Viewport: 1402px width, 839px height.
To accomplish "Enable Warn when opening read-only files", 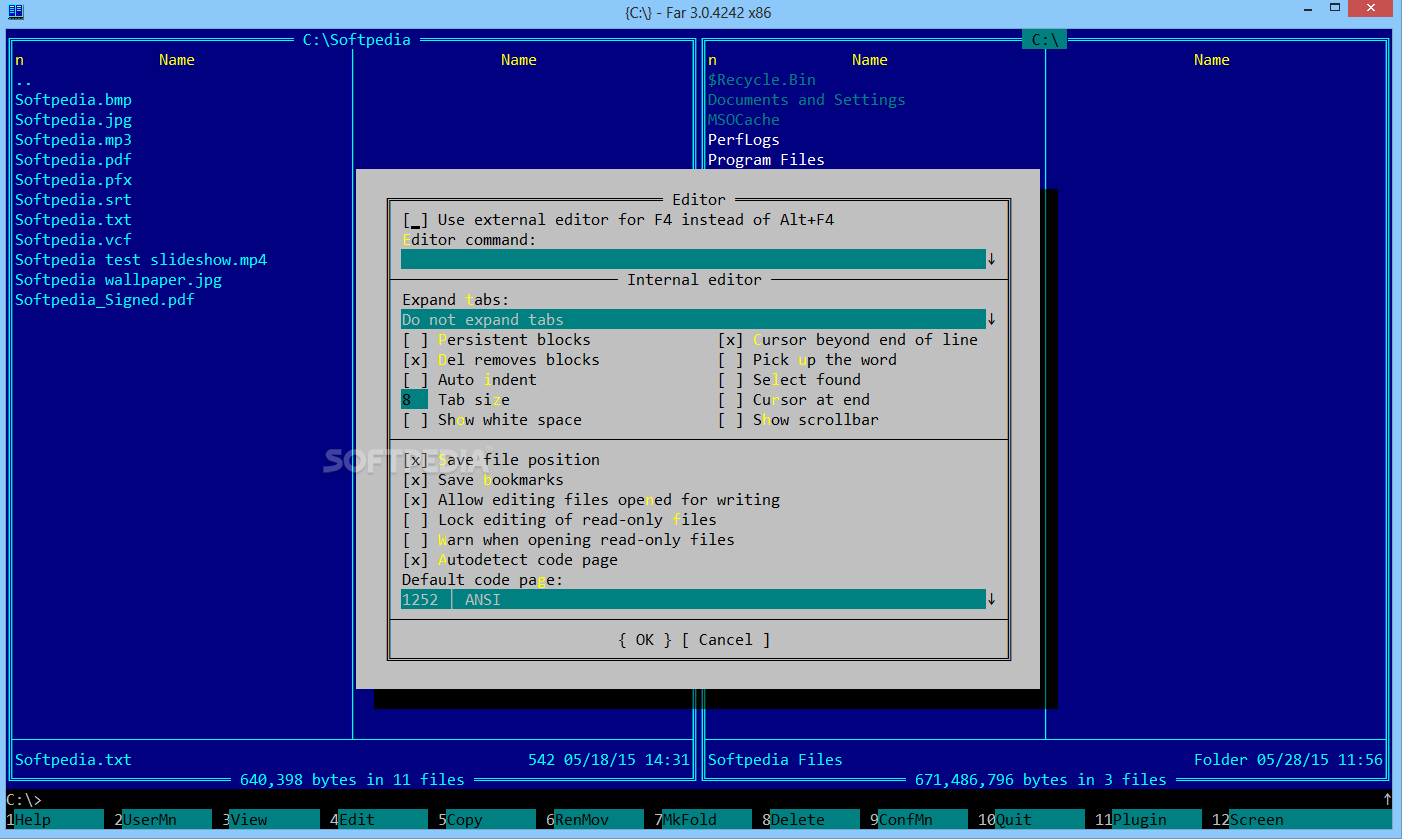I will 416,540.
